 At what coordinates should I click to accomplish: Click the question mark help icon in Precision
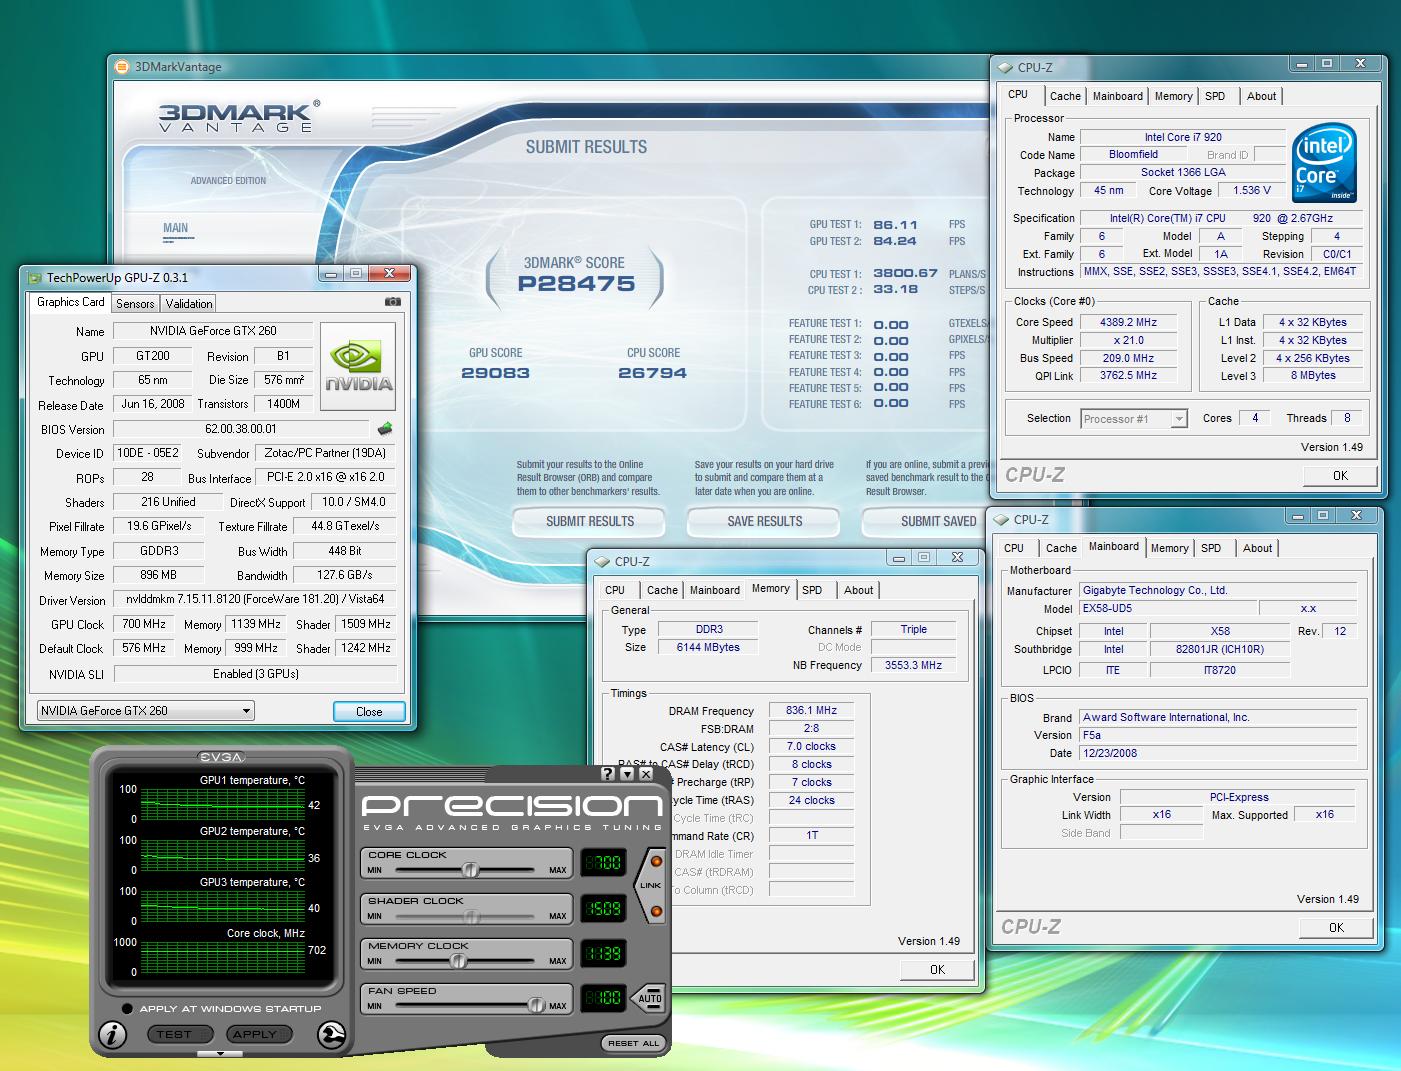608,774
